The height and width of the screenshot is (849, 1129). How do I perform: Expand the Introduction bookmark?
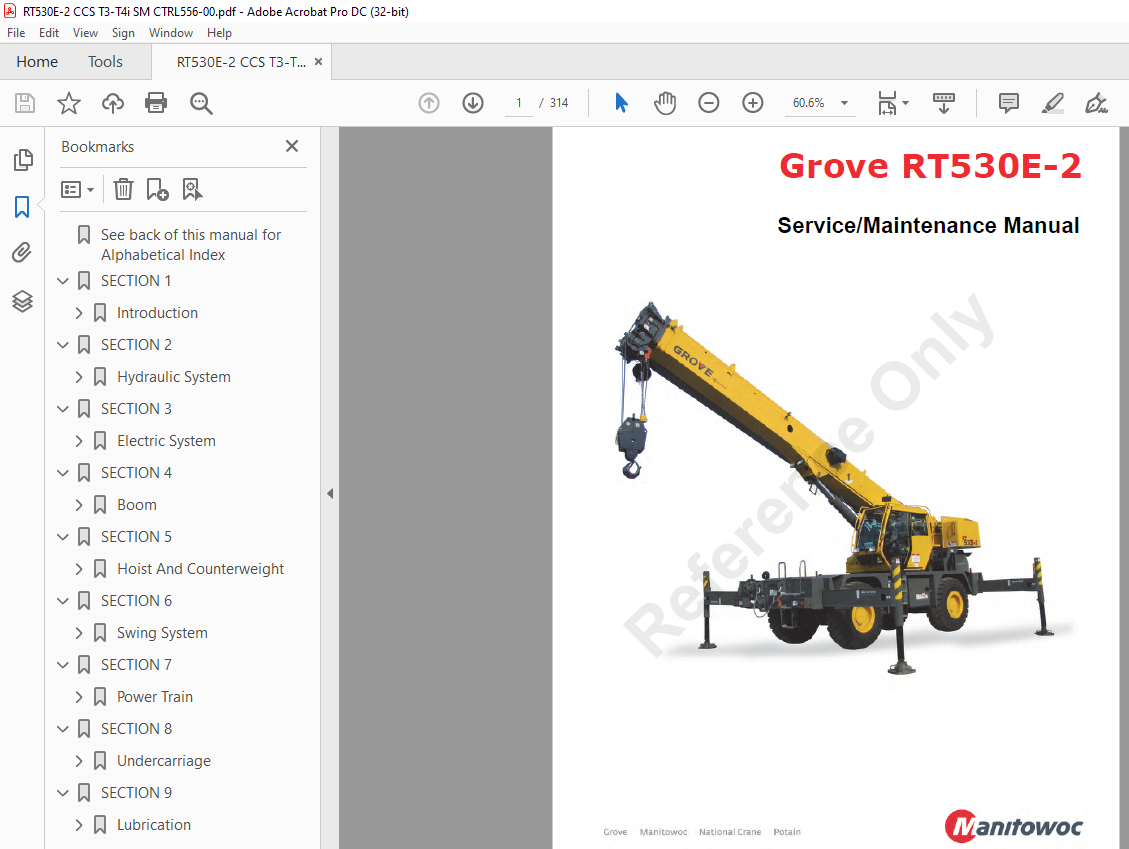79,313
